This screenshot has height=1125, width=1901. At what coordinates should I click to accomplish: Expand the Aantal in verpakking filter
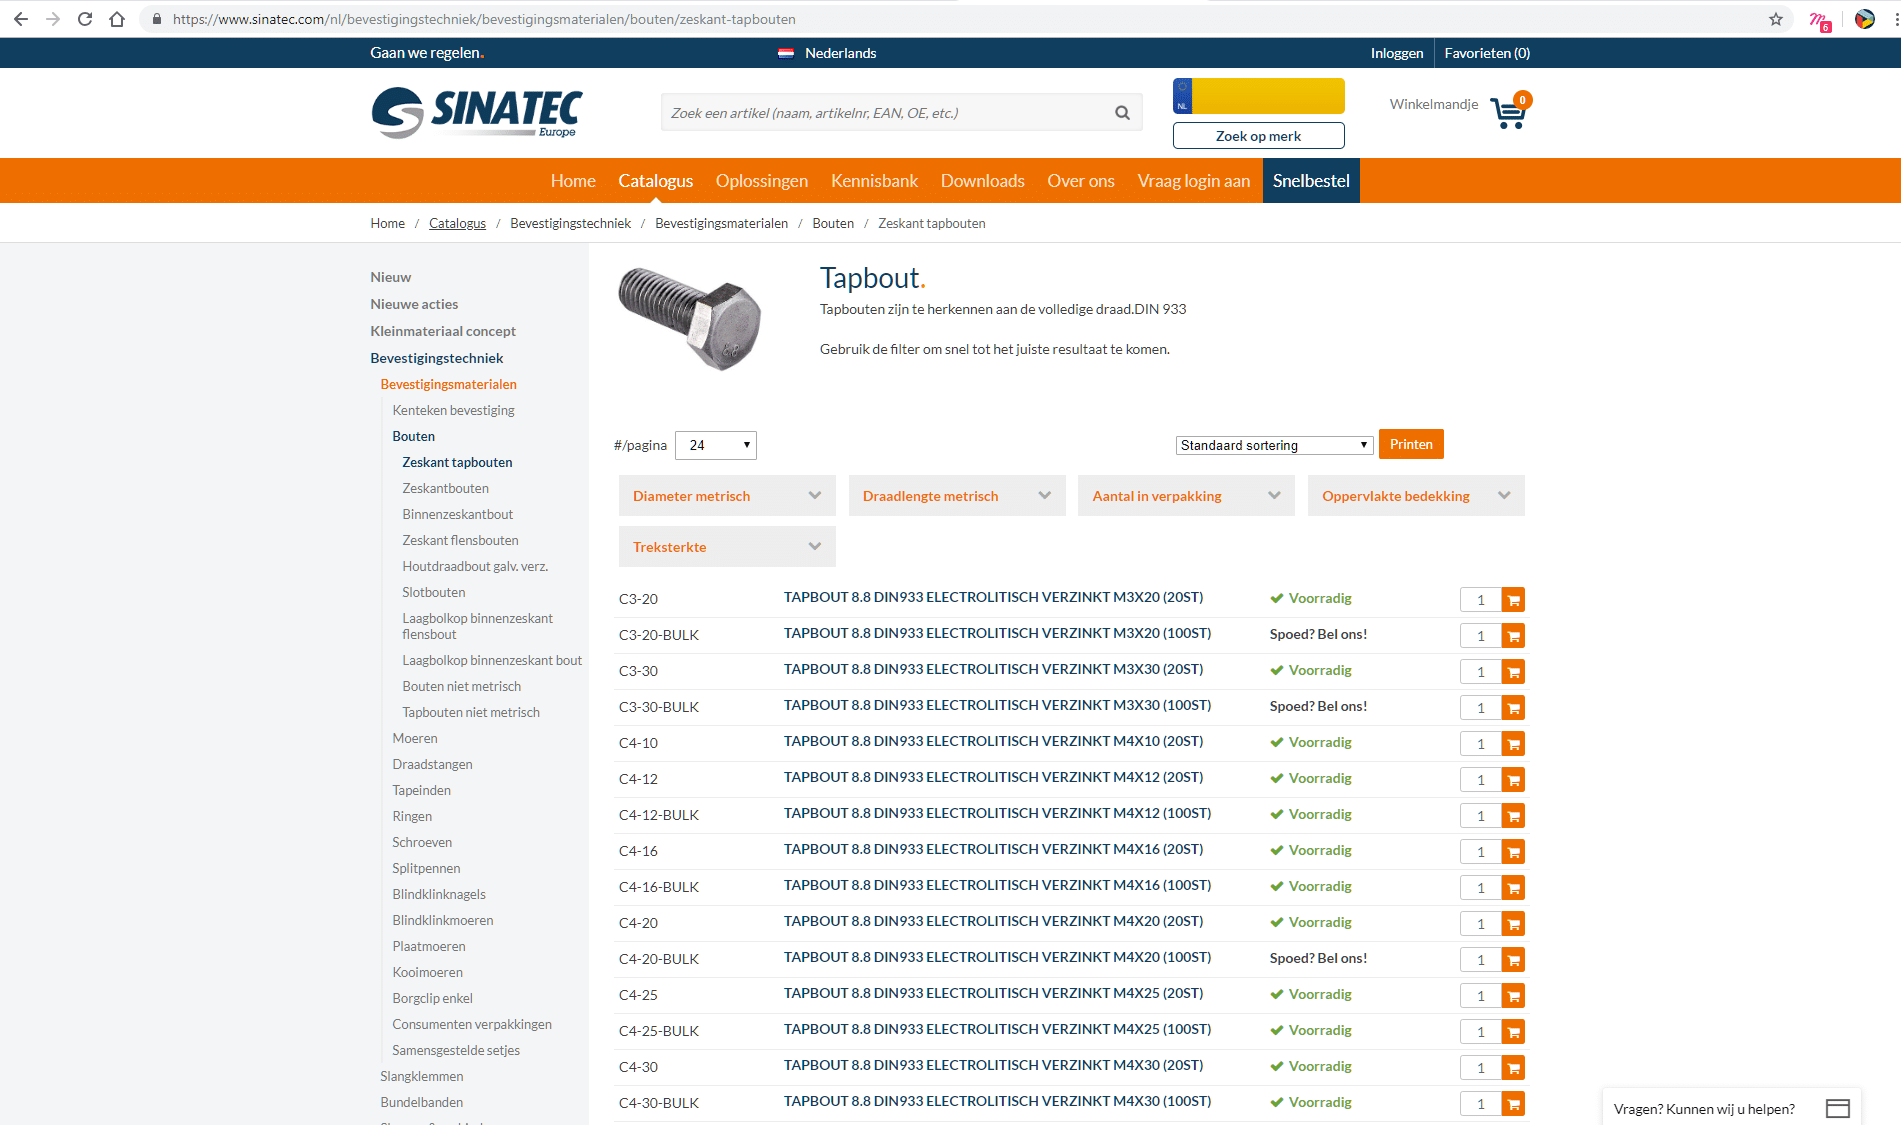pyautogui.click(x=1186, y=496)
